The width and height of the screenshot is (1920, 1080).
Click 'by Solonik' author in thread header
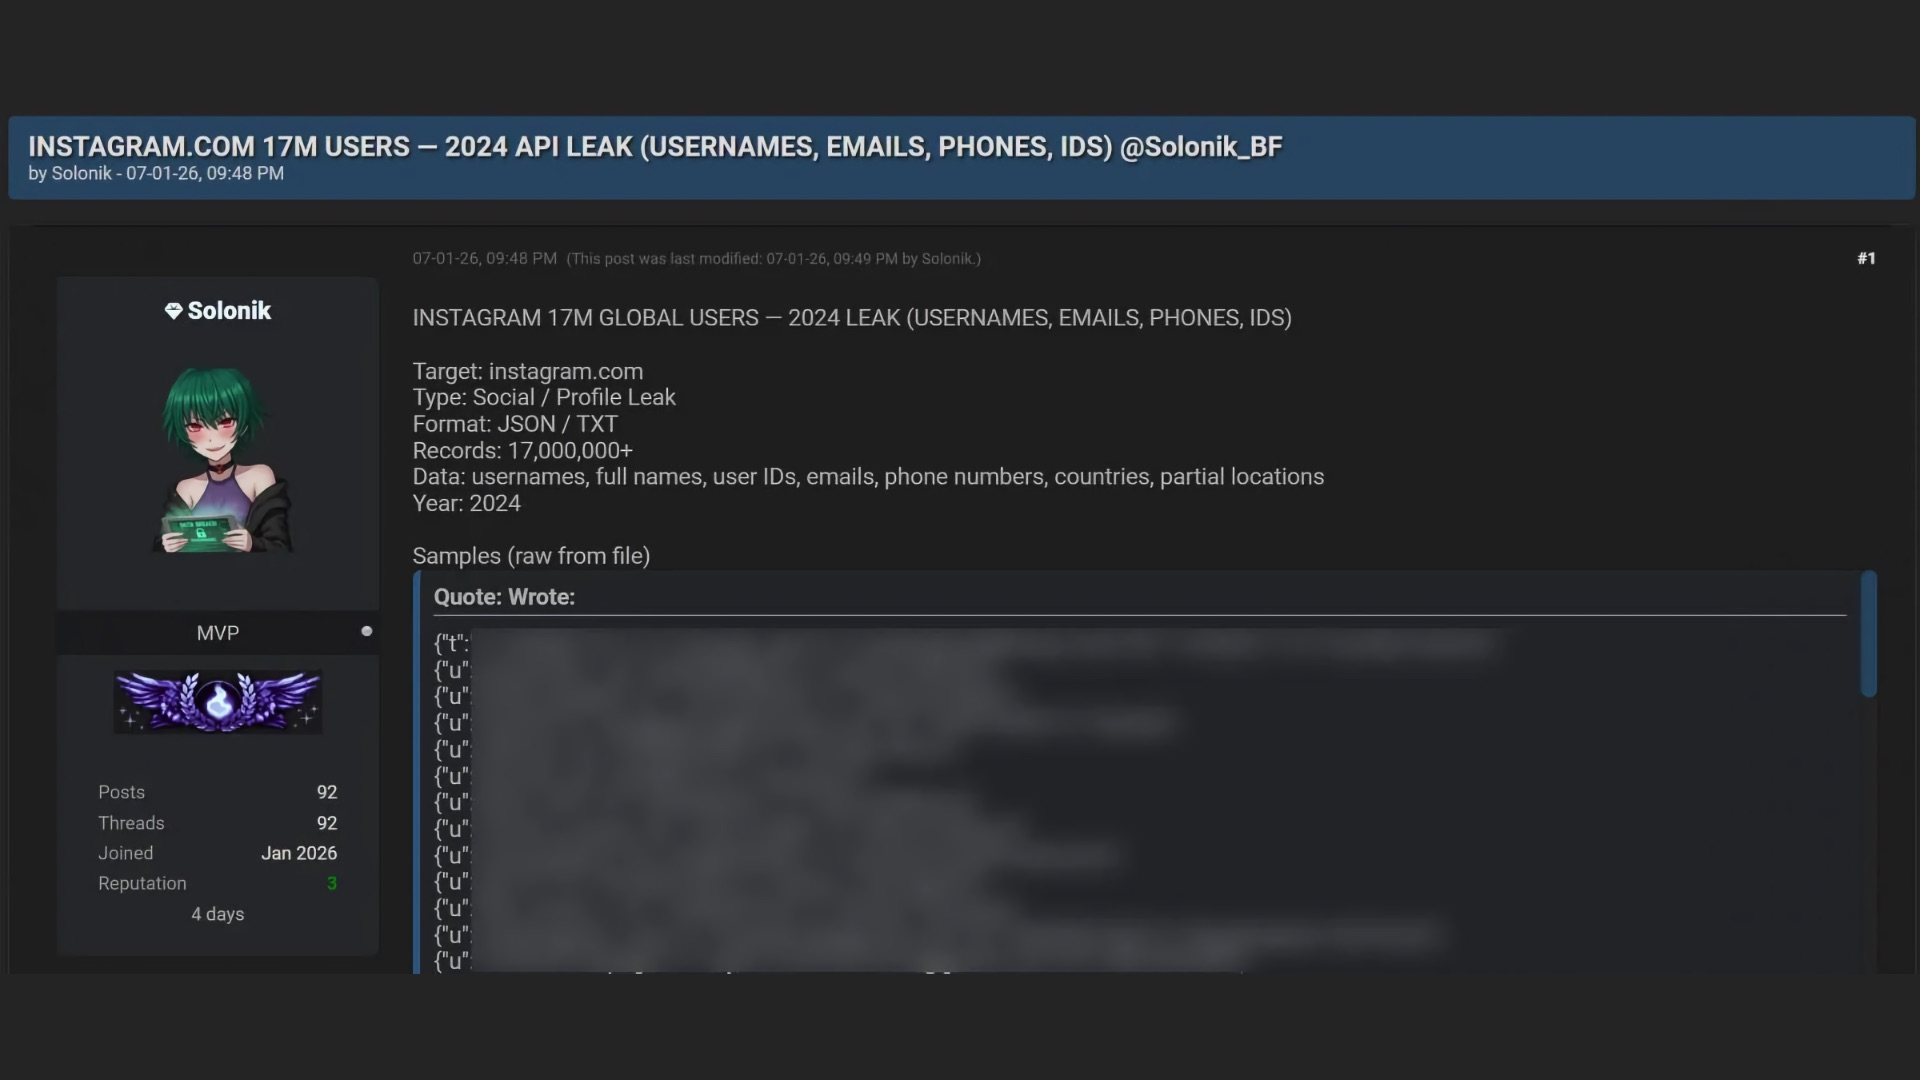coord(81,174)
